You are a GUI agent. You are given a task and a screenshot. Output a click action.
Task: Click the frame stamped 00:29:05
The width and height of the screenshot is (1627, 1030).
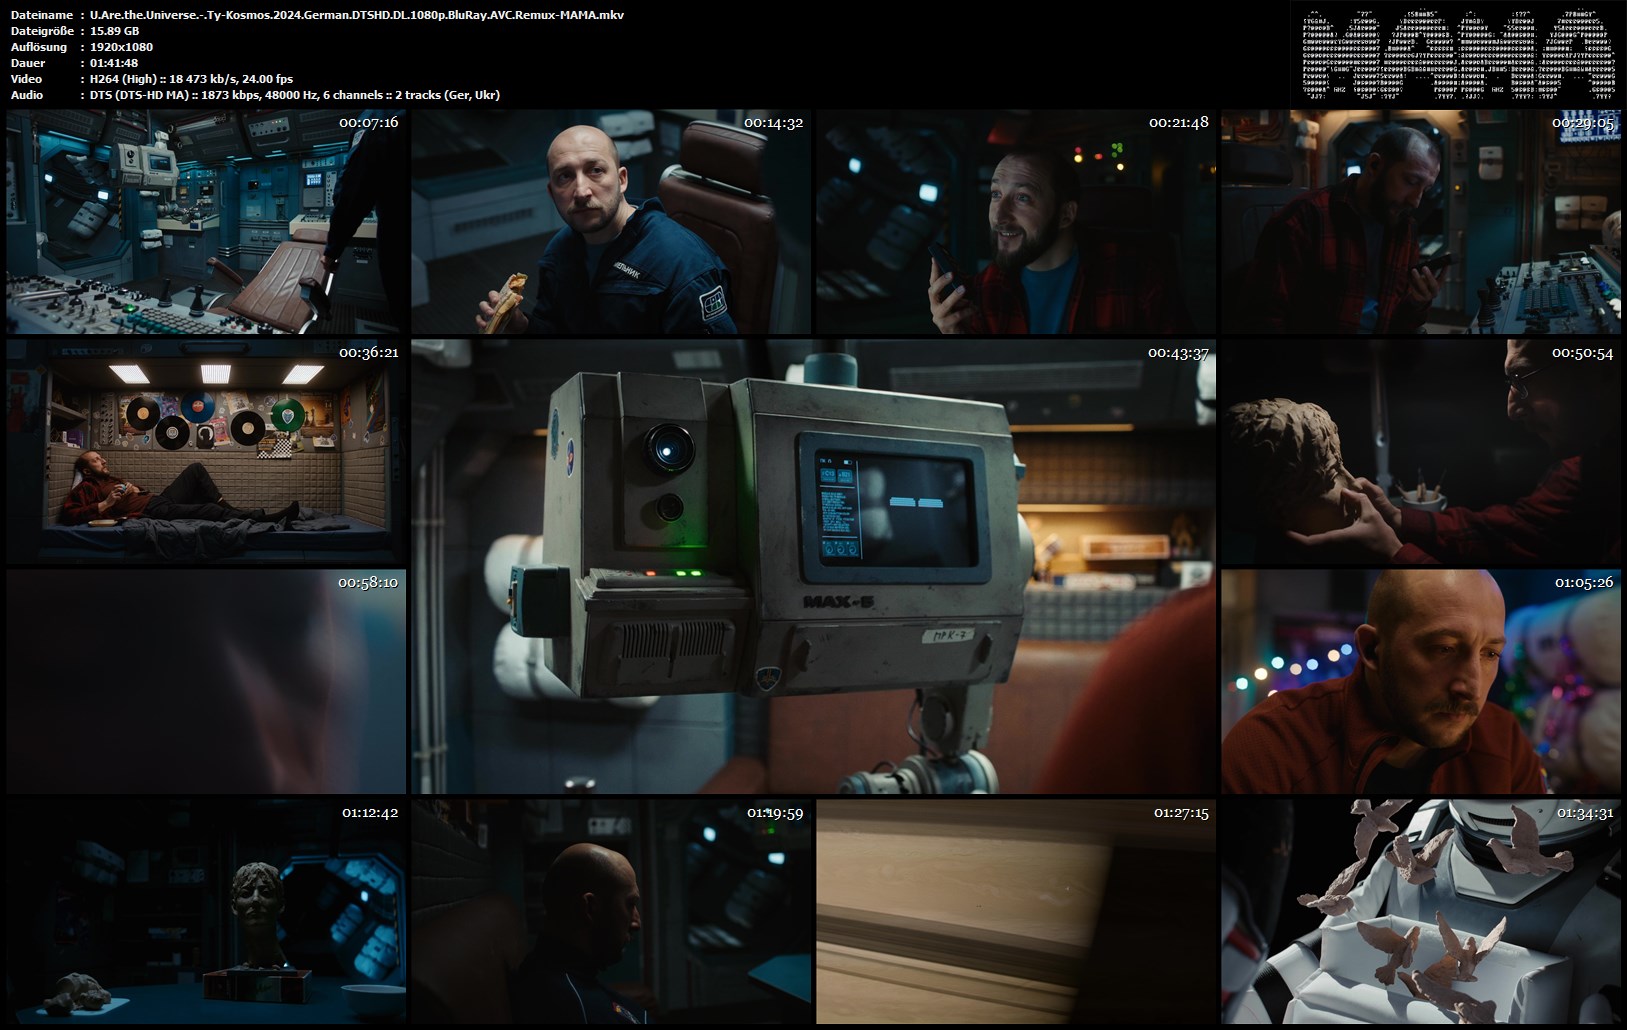coord(1421,222)
